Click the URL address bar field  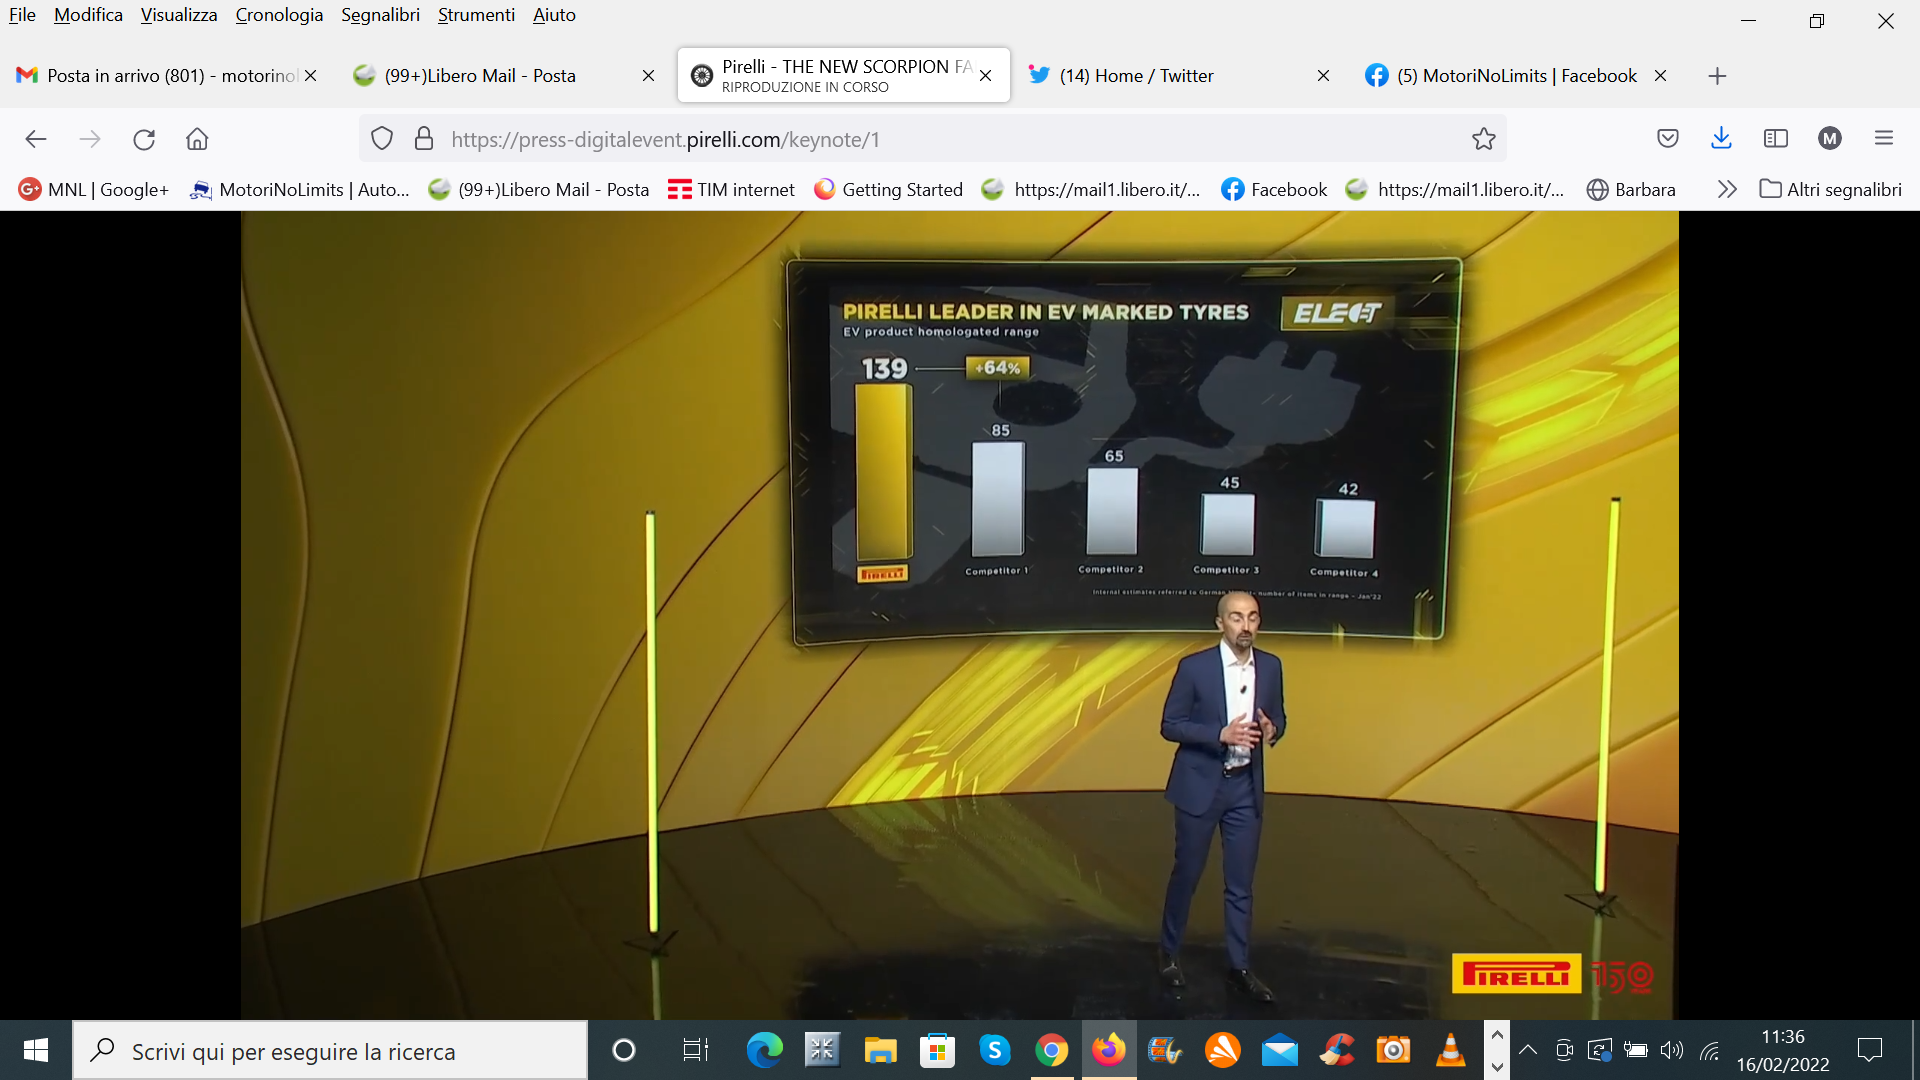click(x=940, y=139)
